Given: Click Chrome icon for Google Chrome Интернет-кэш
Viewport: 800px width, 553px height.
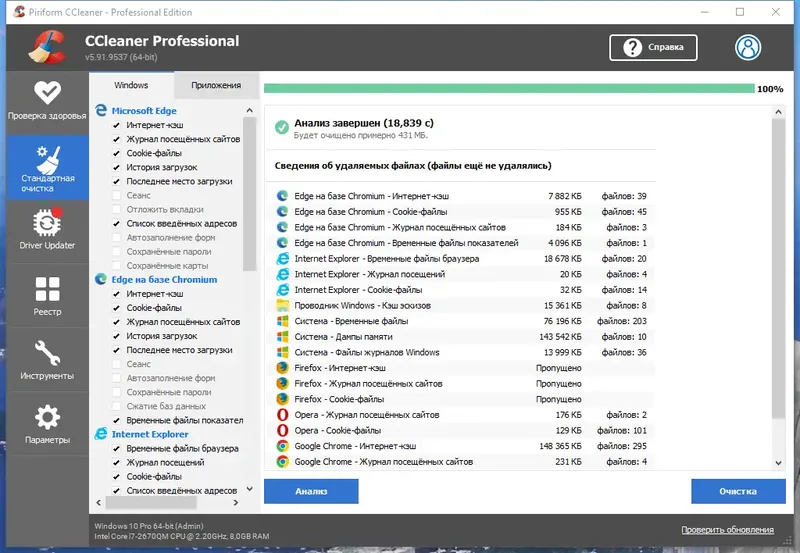Looking at the screenshot, I should pyautogui.click(x=282, y=446).
